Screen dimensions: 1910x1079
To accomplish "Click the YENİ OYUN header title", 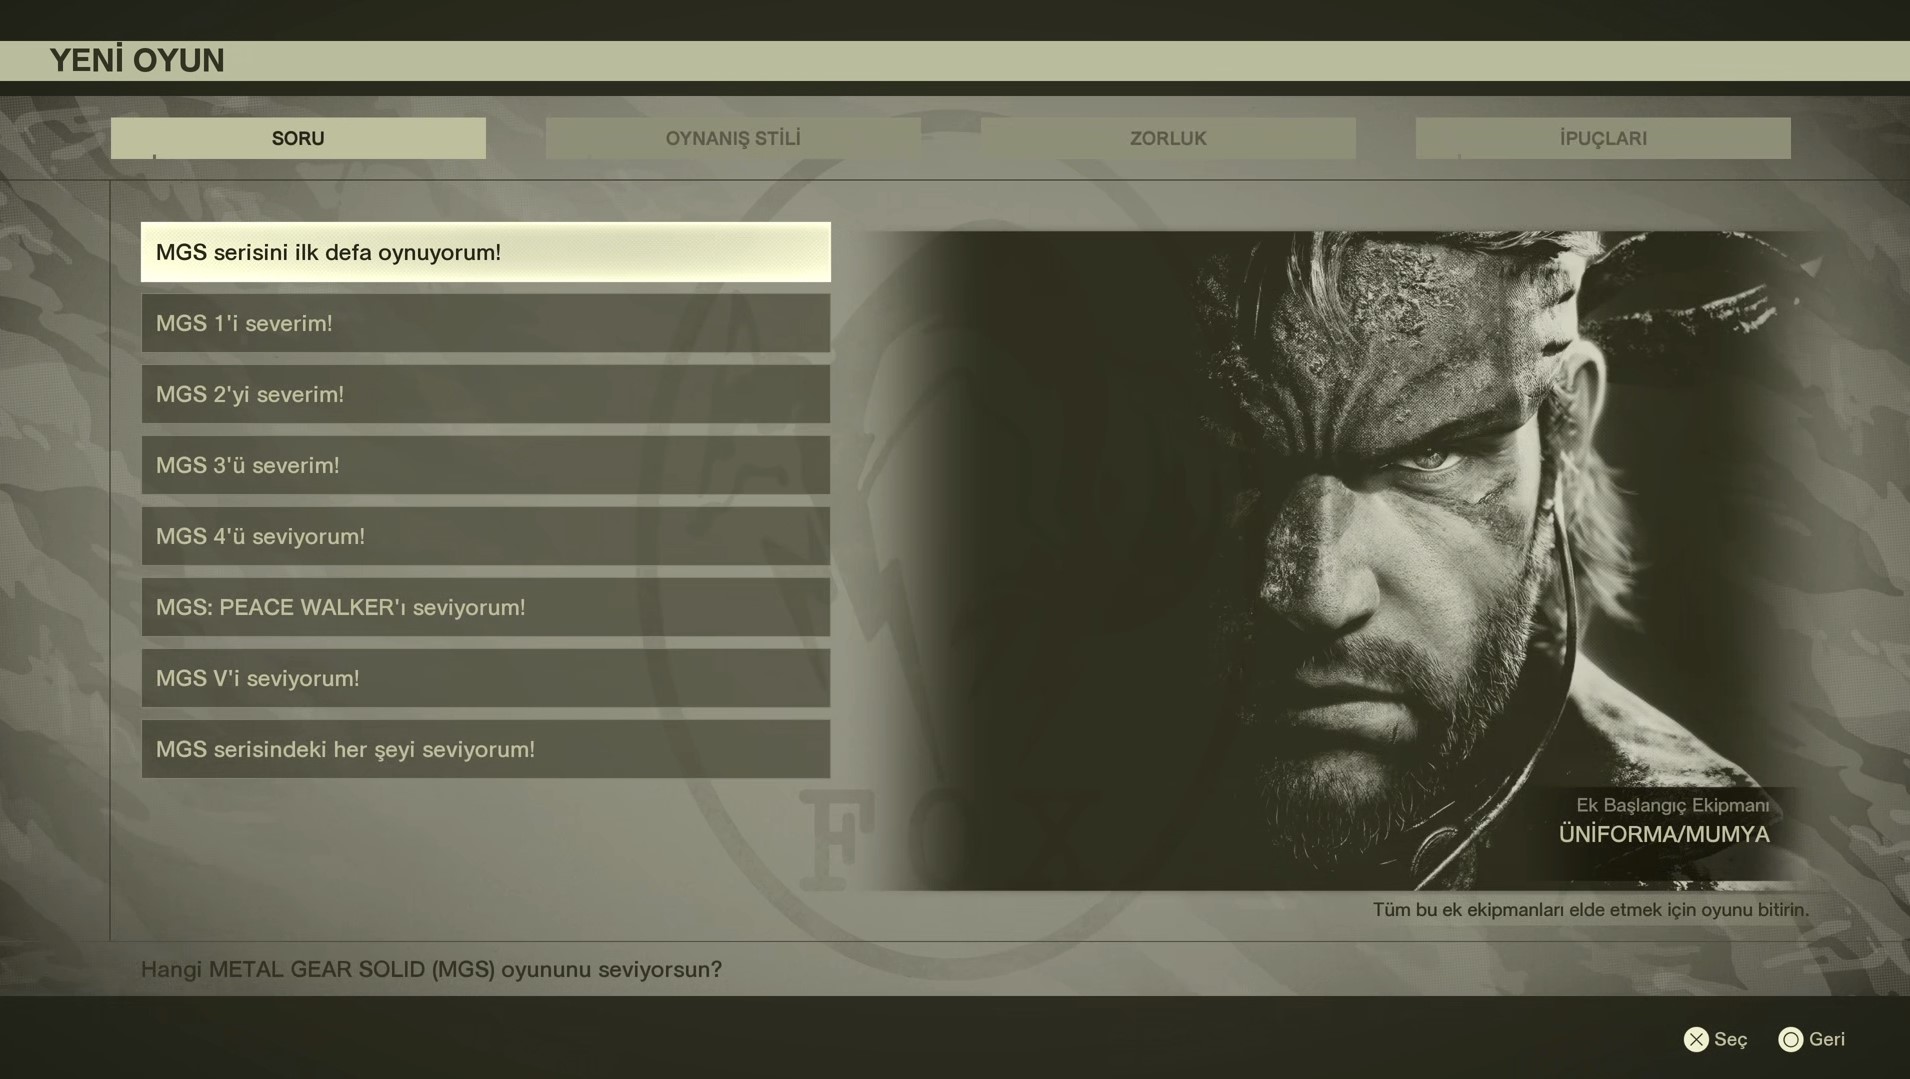I will [137, 60].
